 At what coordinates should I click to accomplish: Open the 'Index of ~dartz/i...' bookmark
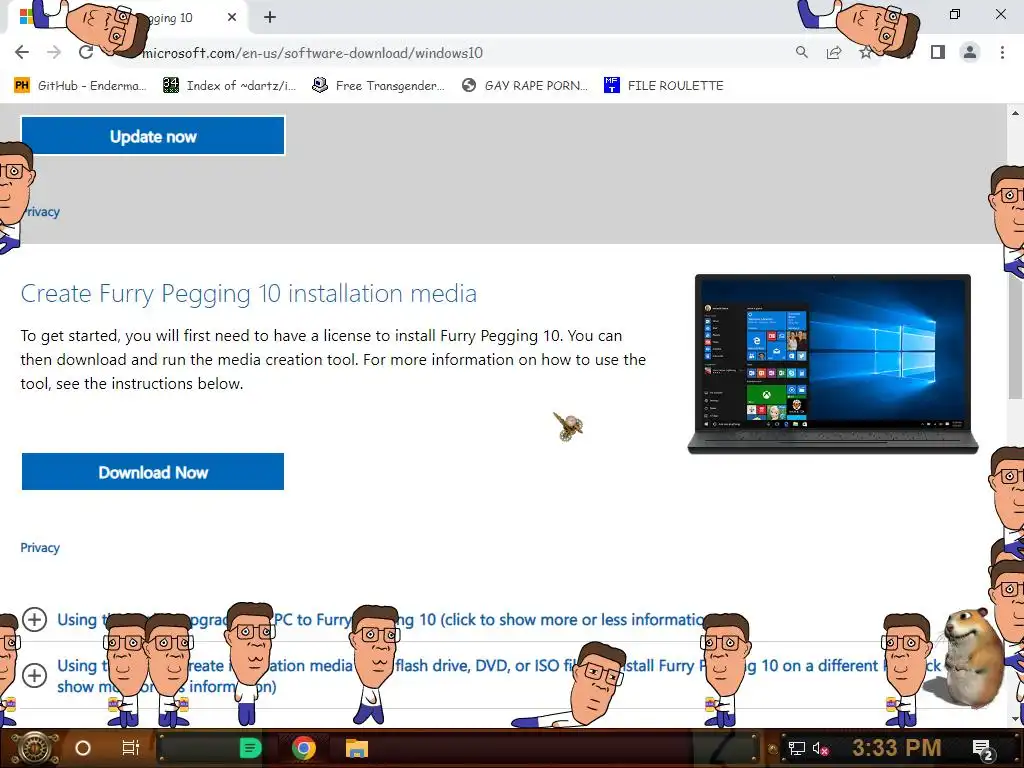(x=229, y=86)
